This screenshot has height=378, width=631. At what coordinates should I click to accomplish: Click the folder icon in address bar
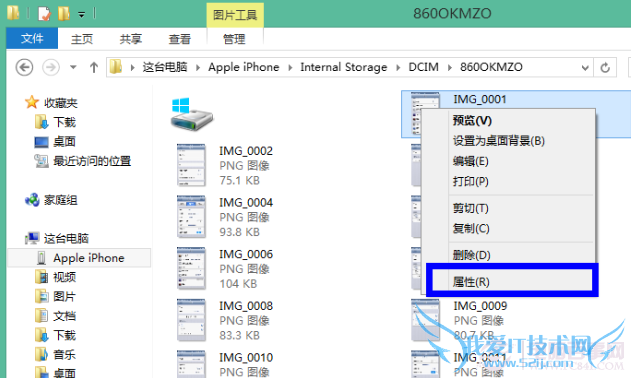tap(116, 67)
